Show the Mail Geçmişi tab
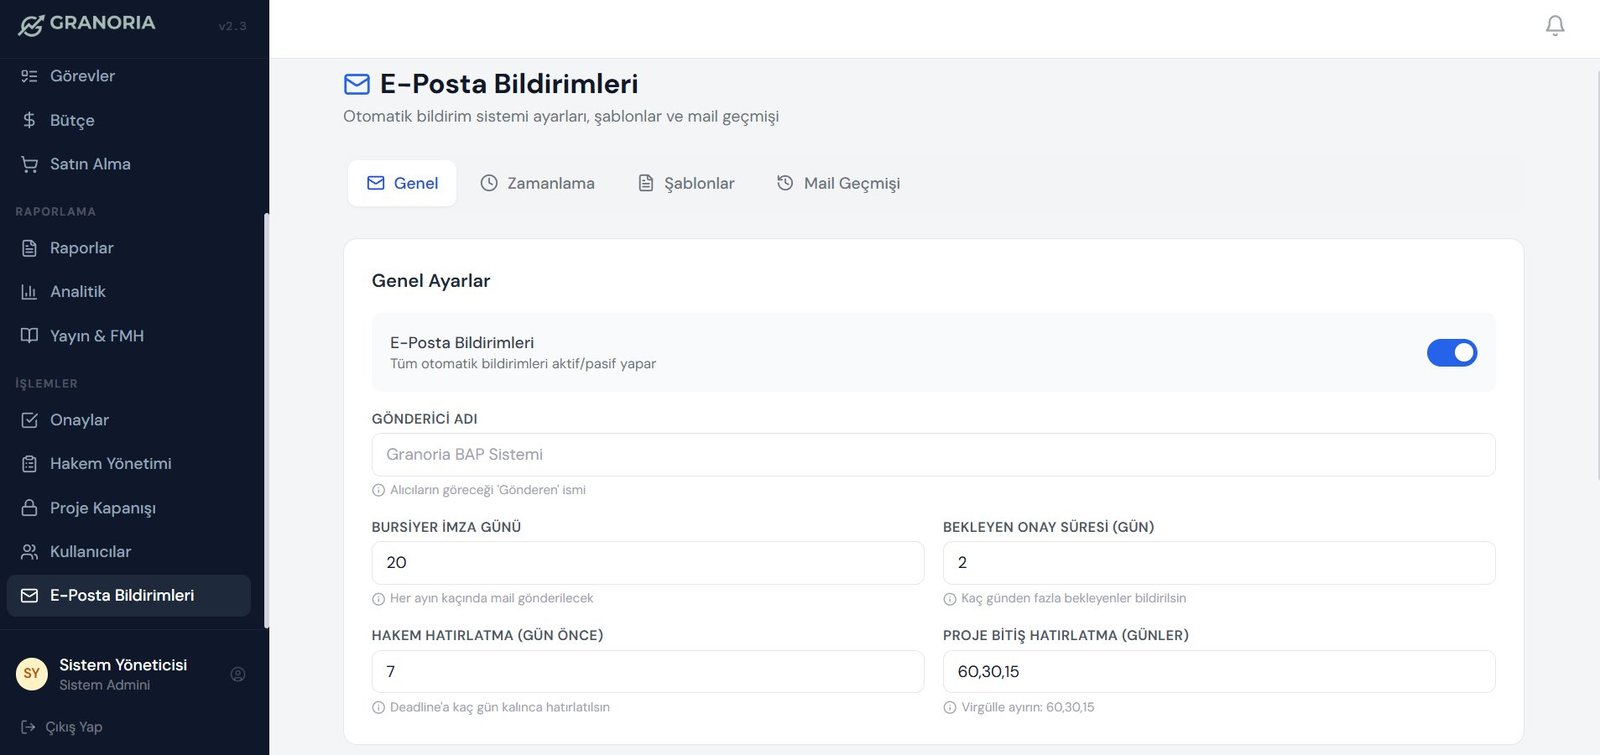 (838, 183)
